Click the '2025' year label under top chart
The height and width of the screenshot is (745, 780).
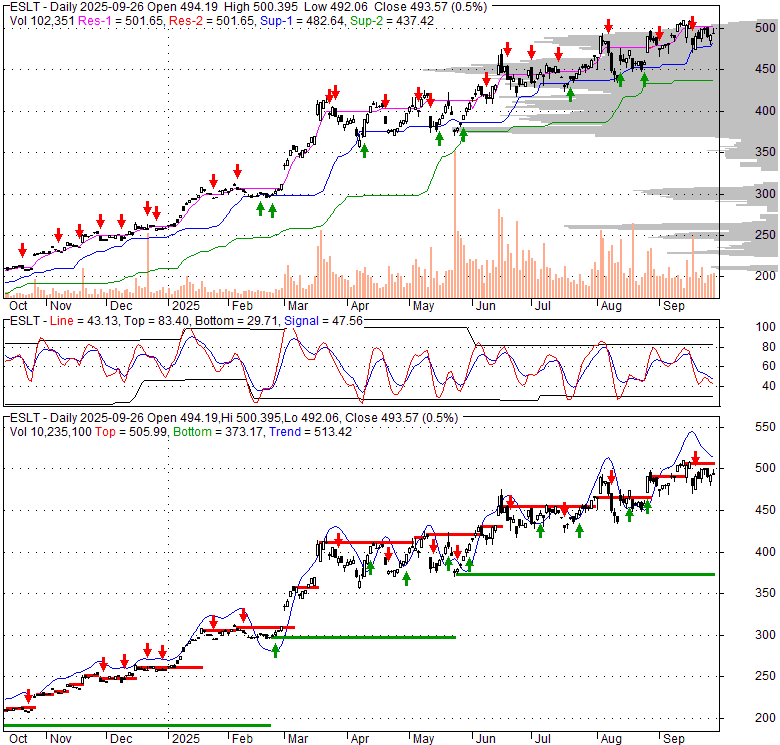(186, 306)
